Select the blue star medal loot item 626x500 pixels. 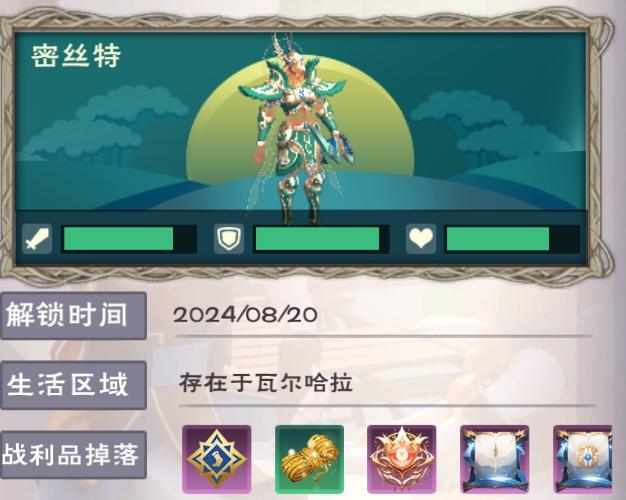tap(217, 459)
